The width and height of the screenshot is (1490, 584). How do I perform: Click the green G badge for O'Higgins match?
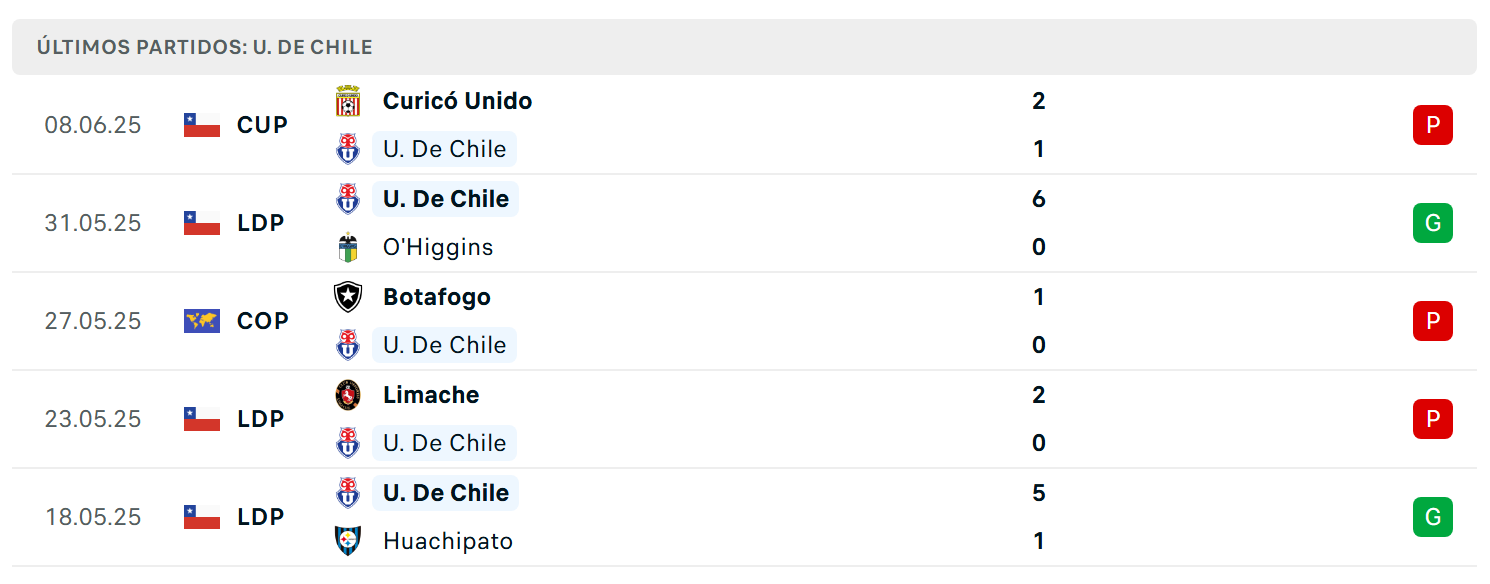tap(1432, 223)
